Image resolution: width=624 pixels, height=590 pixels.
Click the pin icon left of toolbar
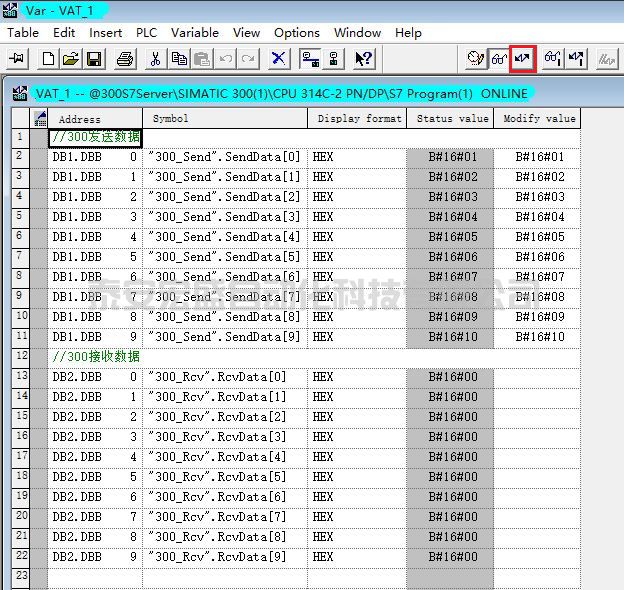coord(17,59)
